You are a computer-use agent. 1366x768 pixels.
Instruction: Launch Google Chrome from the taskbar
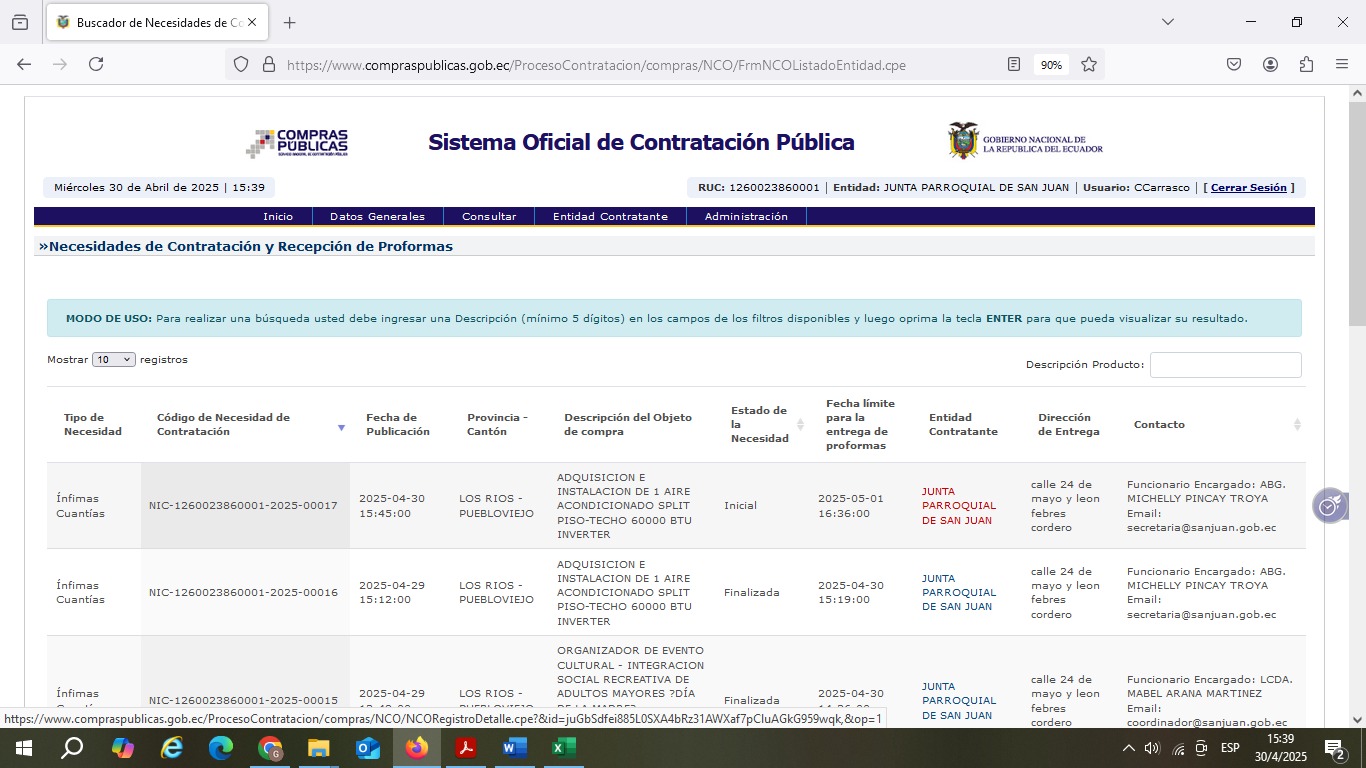coord(270,748)
